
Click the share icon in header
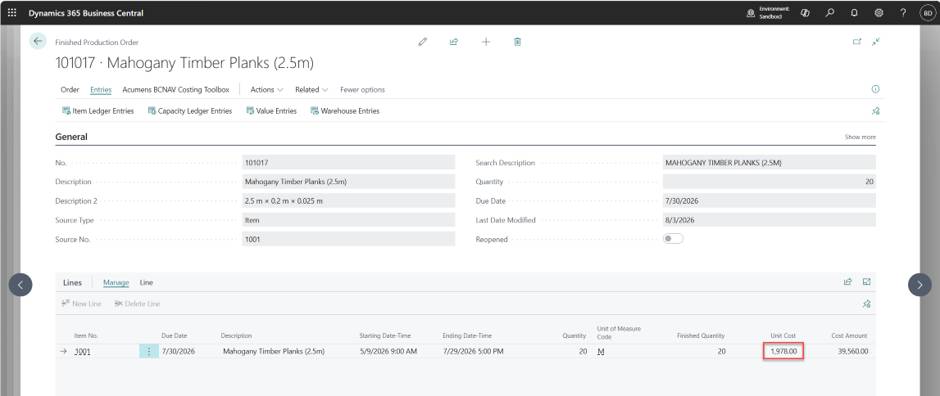454,42
